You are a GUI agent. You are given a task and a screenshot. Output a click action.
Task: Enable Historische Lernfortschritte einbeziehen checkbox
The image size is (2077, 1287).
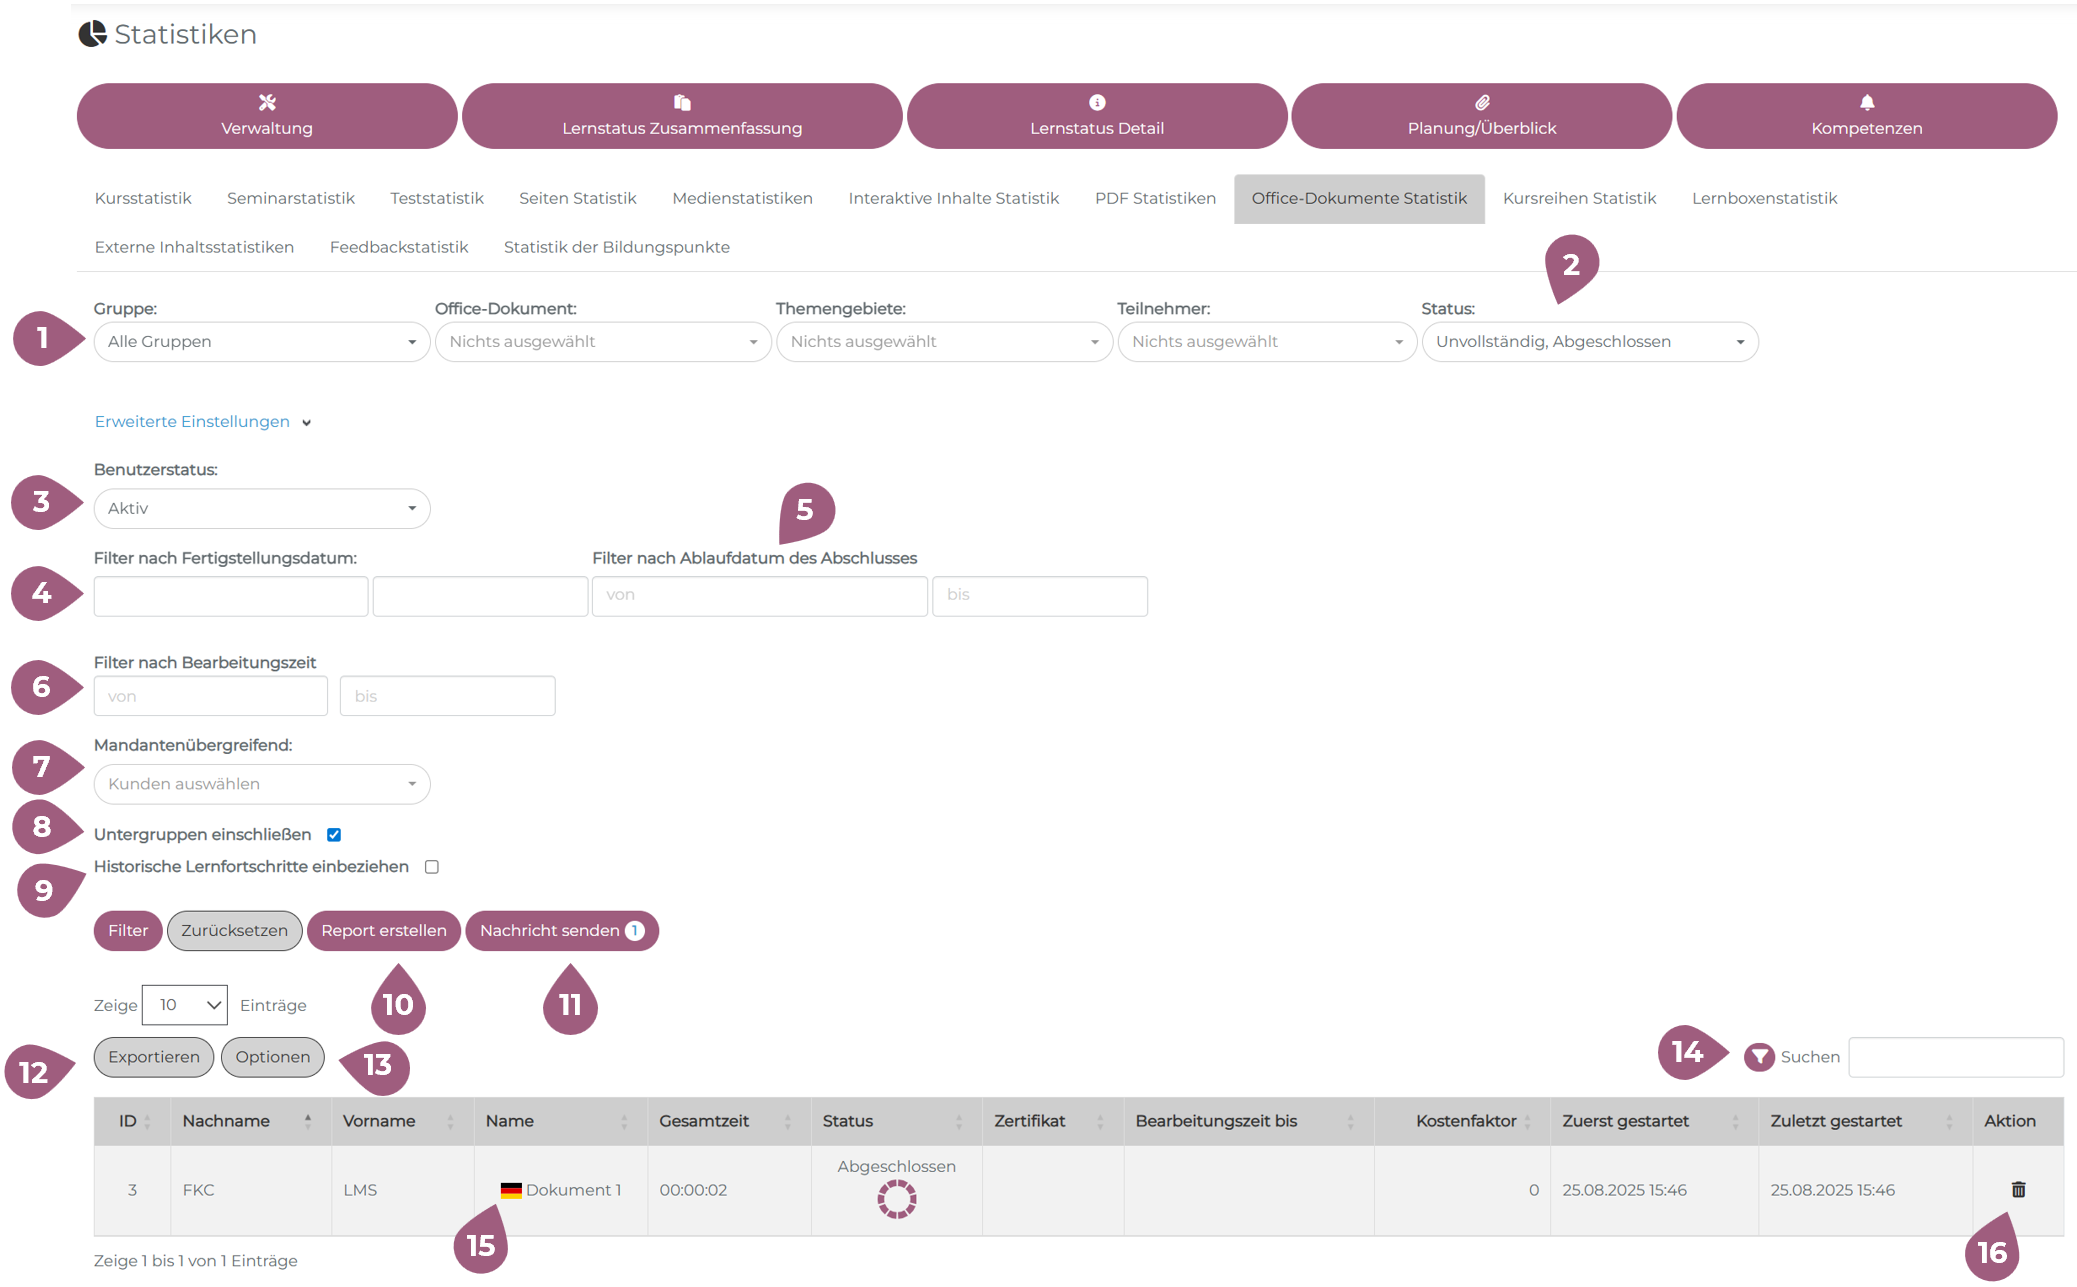tap(432, 867)
